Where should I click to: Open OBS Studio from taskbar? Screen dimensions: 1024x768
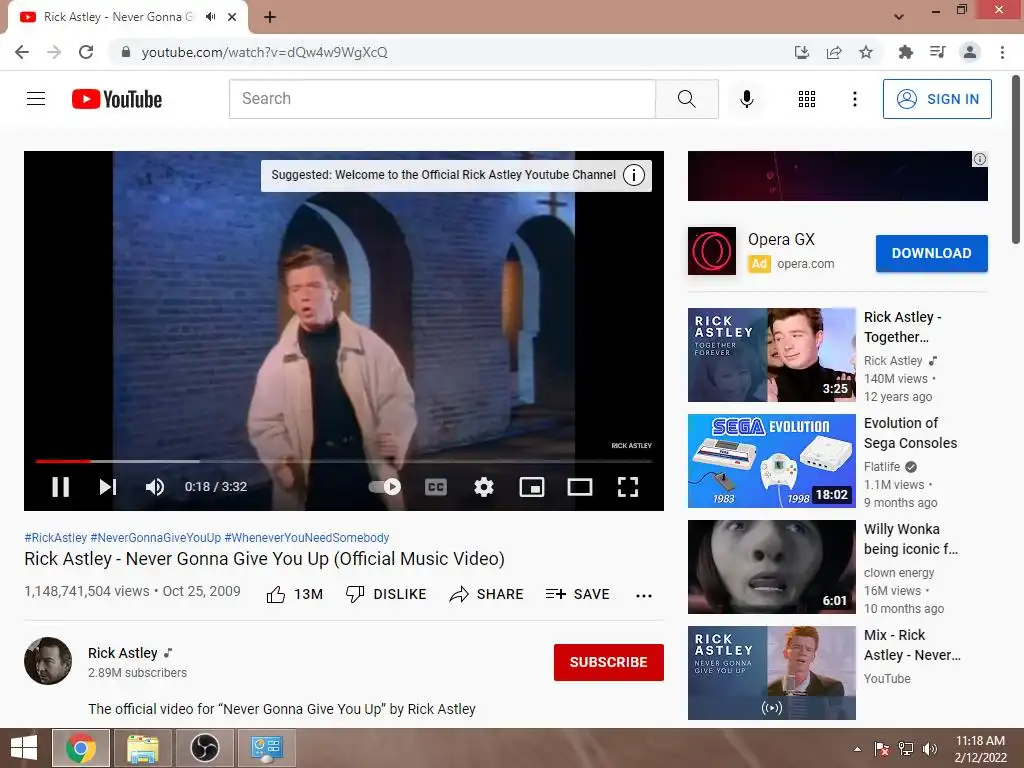point(204,748)
